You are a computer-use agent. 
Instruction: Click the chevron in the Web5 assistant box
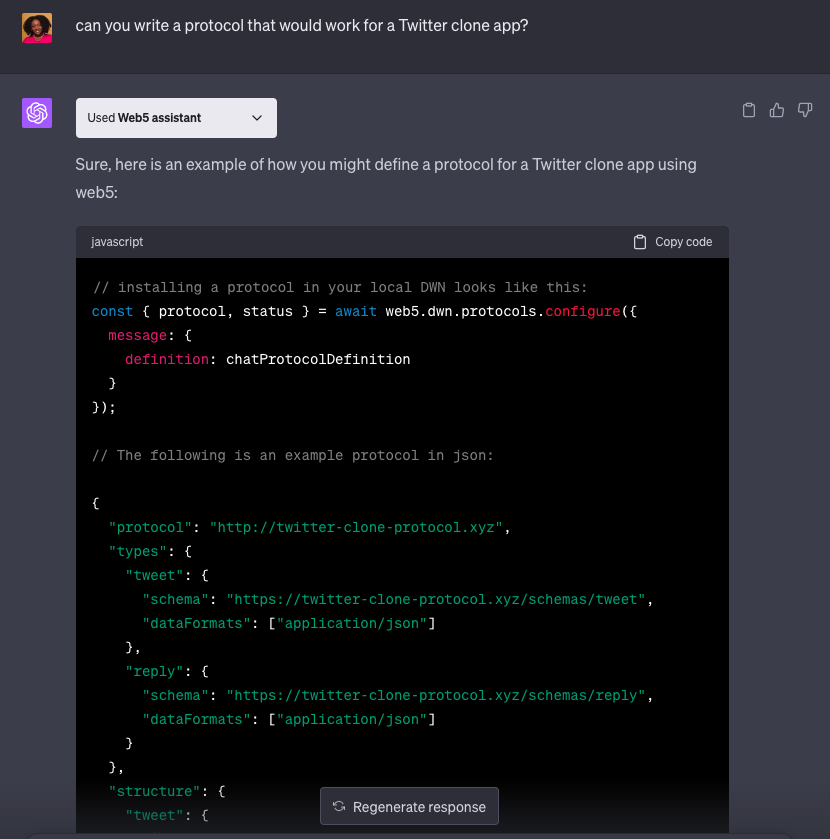click(257, 118)
